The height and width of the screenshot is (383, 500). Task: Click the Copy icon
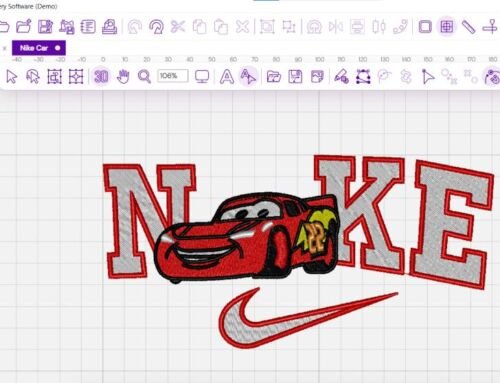click(199, 27)
